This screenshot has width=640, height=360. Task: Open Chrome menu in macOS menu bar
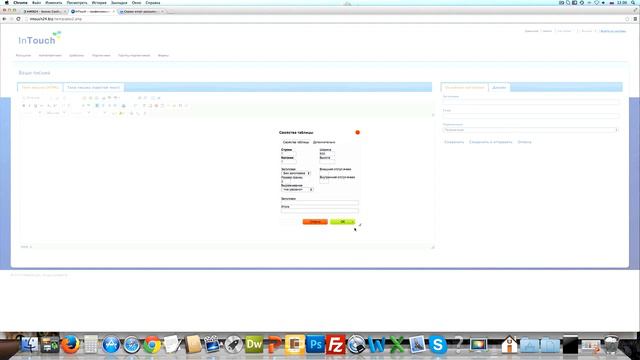pos(20,2)
